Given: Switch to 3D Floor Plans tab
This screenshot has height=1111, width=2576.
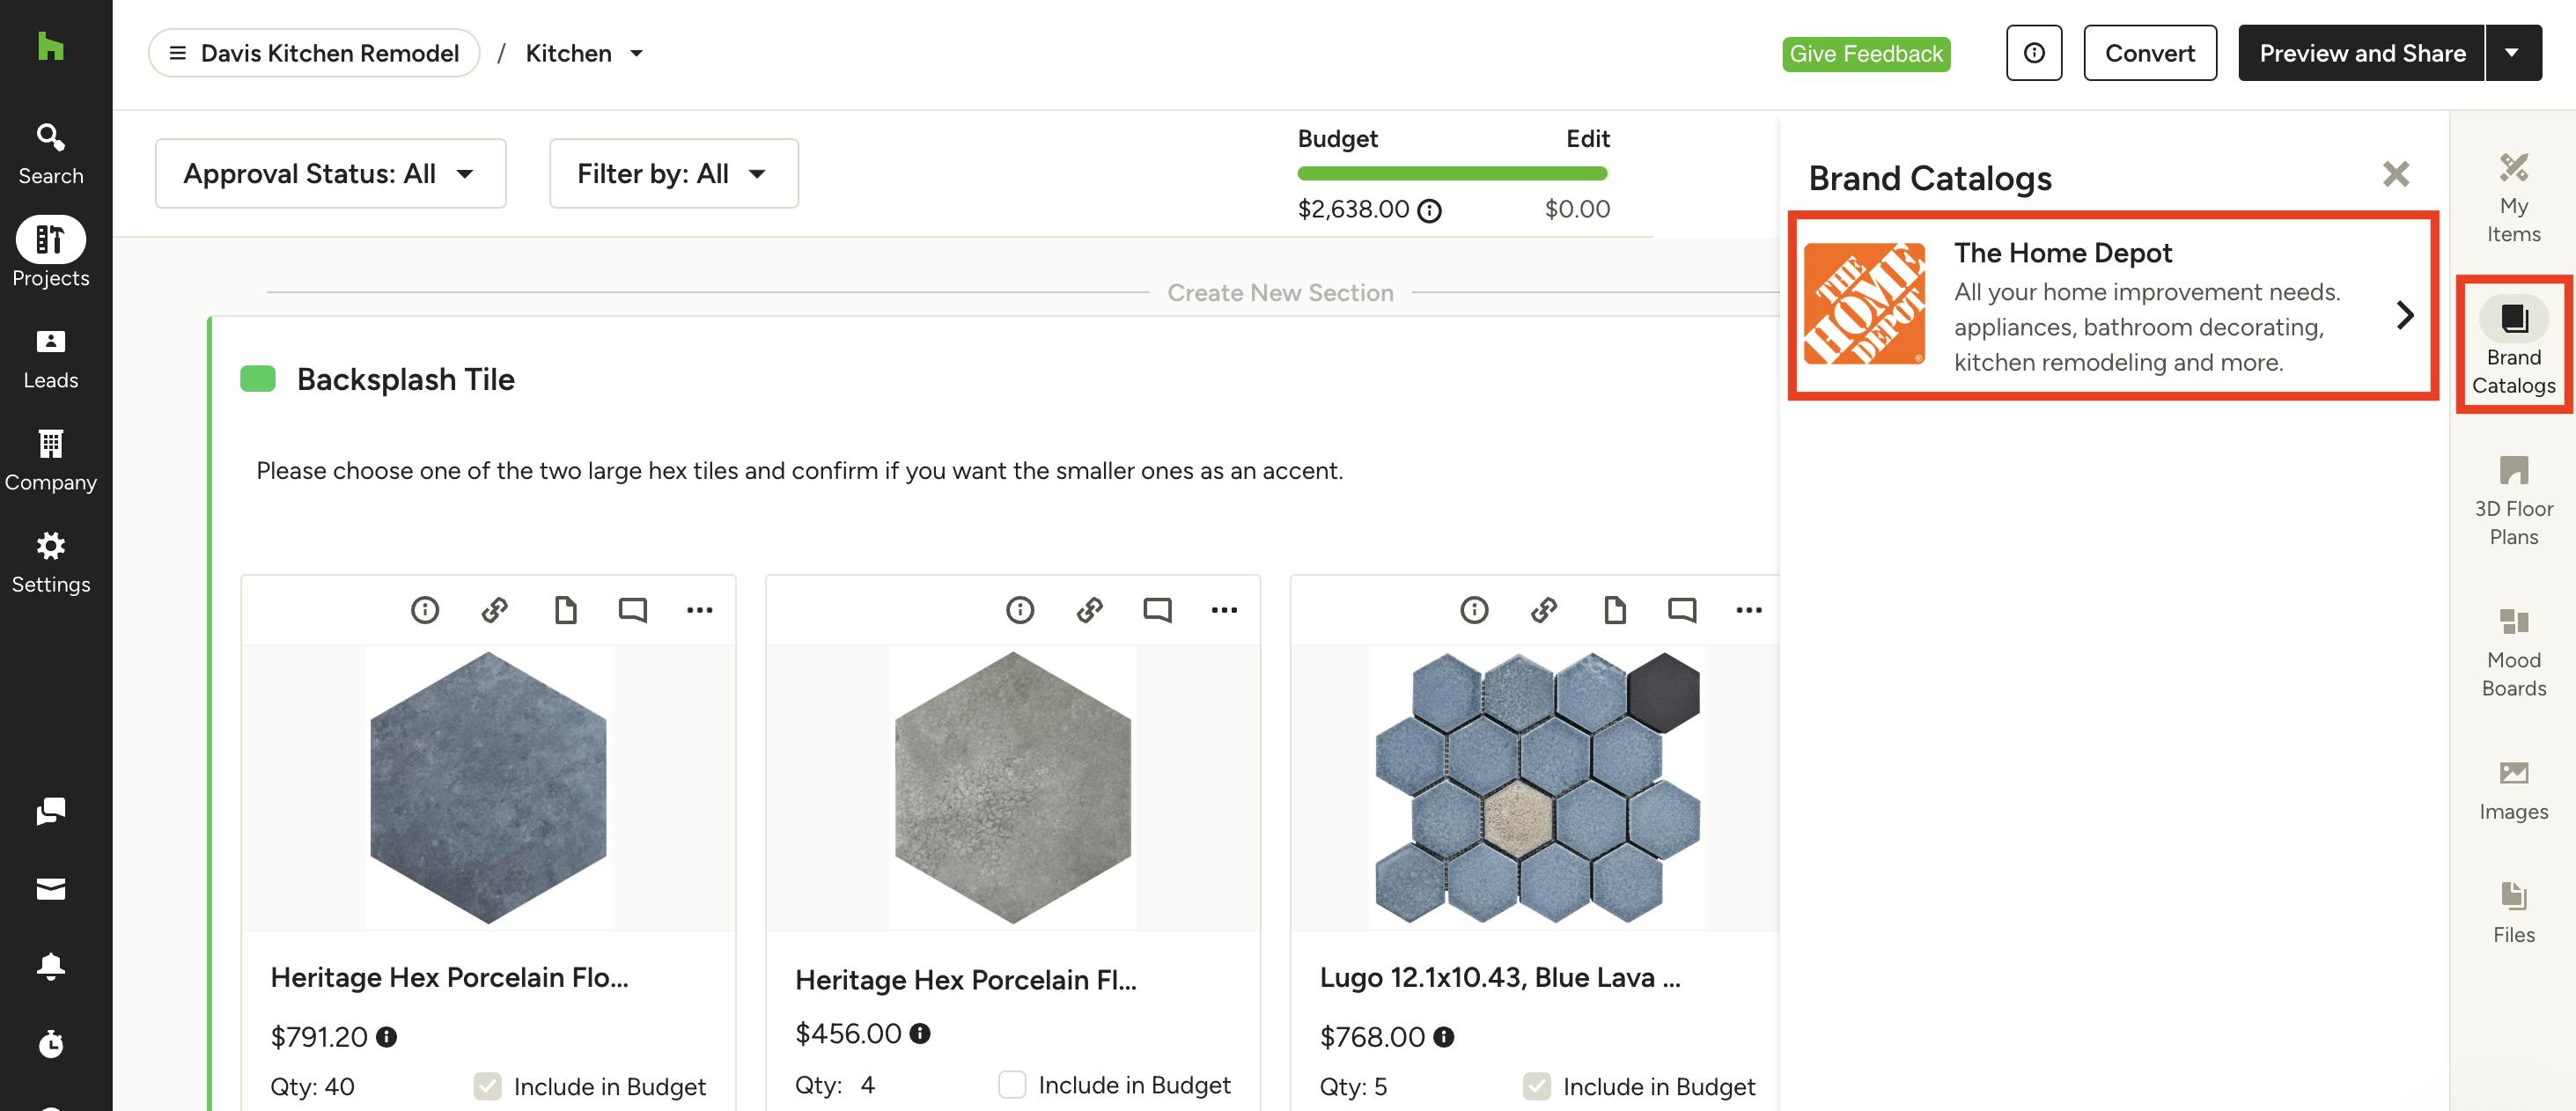Looking at the screenshot, I should coord(2514,500).
